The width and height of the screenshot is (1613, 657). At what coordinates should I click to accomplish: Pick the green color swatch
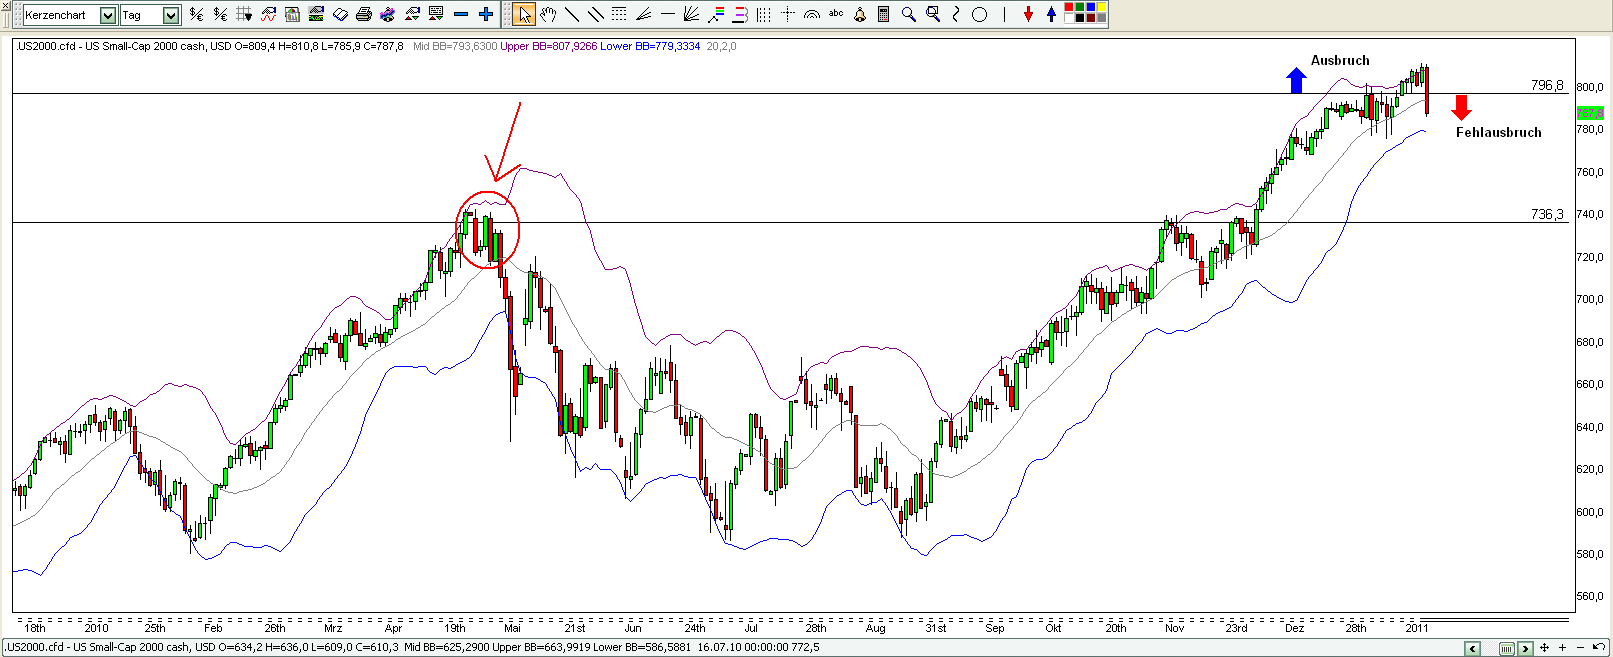[x=1080, y=7]
